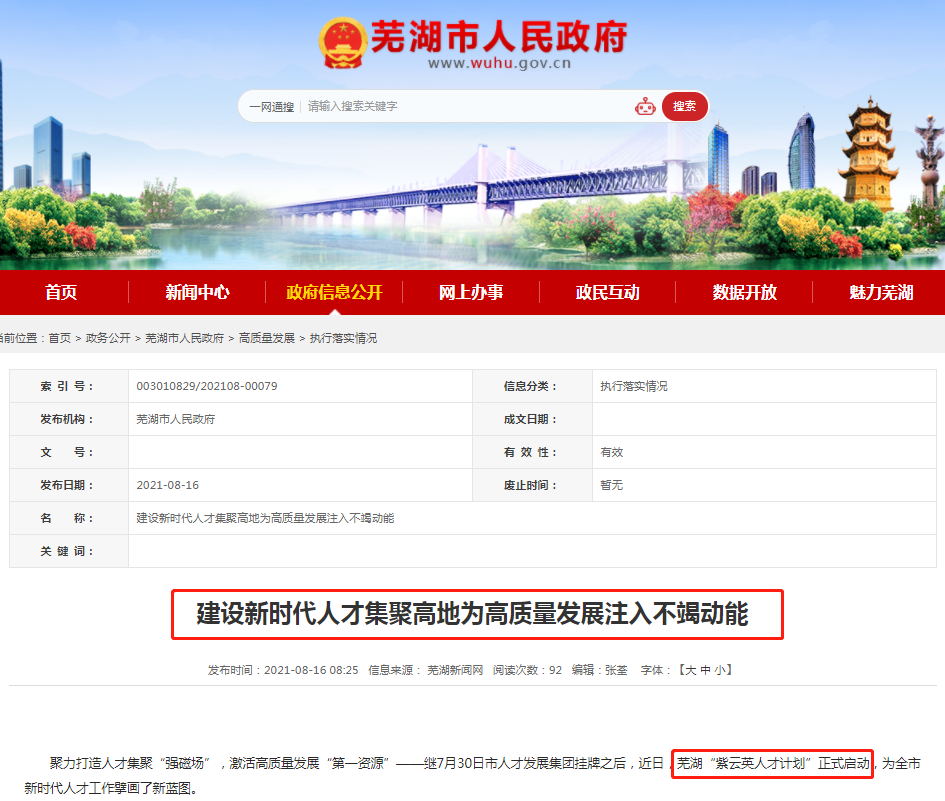The height and width of the screenshot is (801, 945).
Task: Open the 数据开放 navigation item
Action: [x=744, y=292]
